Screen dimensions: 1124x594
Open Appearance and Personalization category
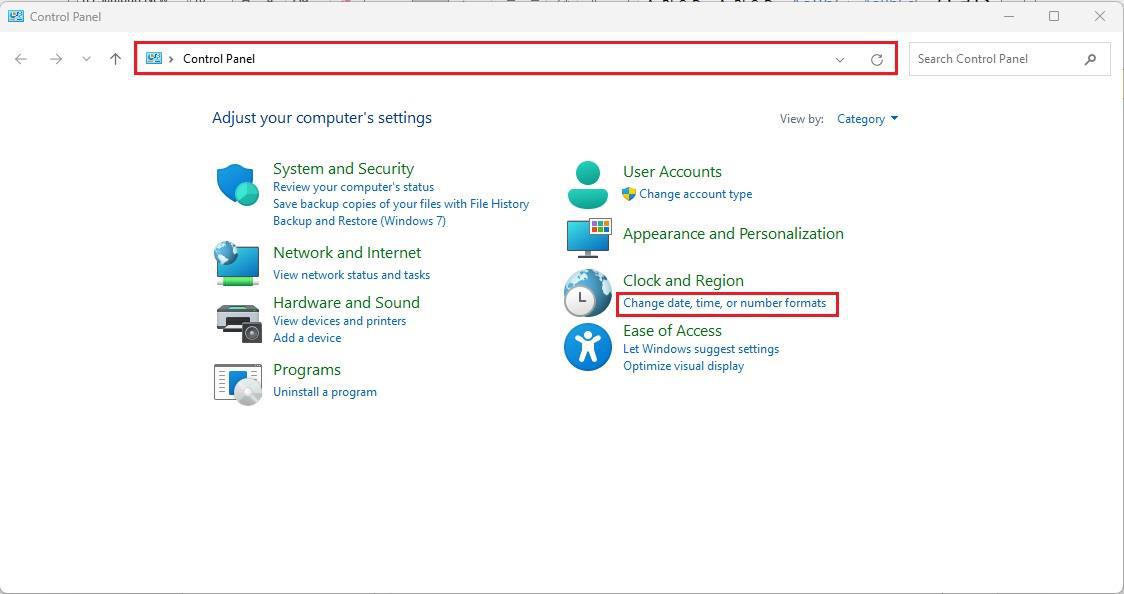[x=733, y=234]
